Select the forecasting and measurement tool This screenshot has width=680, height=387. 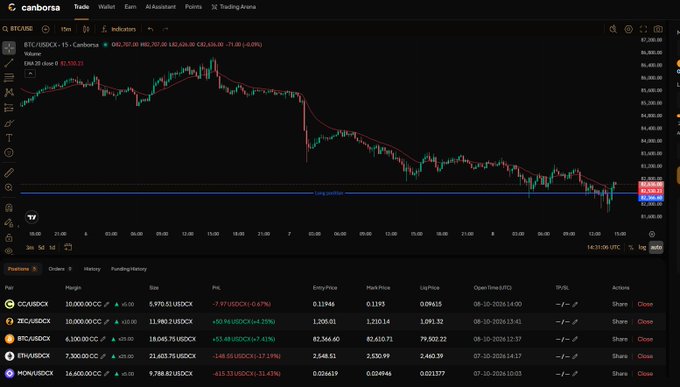pyautogui.click(x=9, y=108)
